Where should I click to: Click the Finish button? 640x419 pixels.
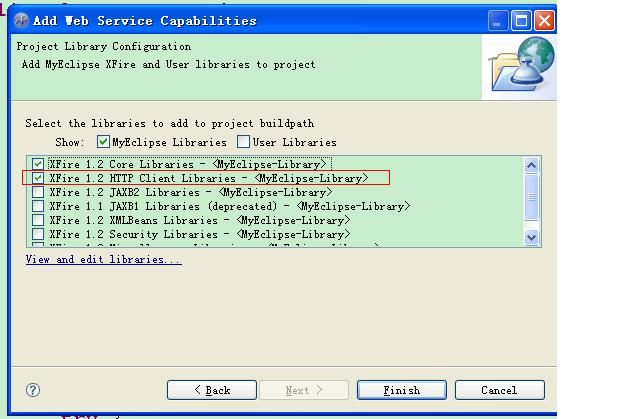tap(402, 390)
